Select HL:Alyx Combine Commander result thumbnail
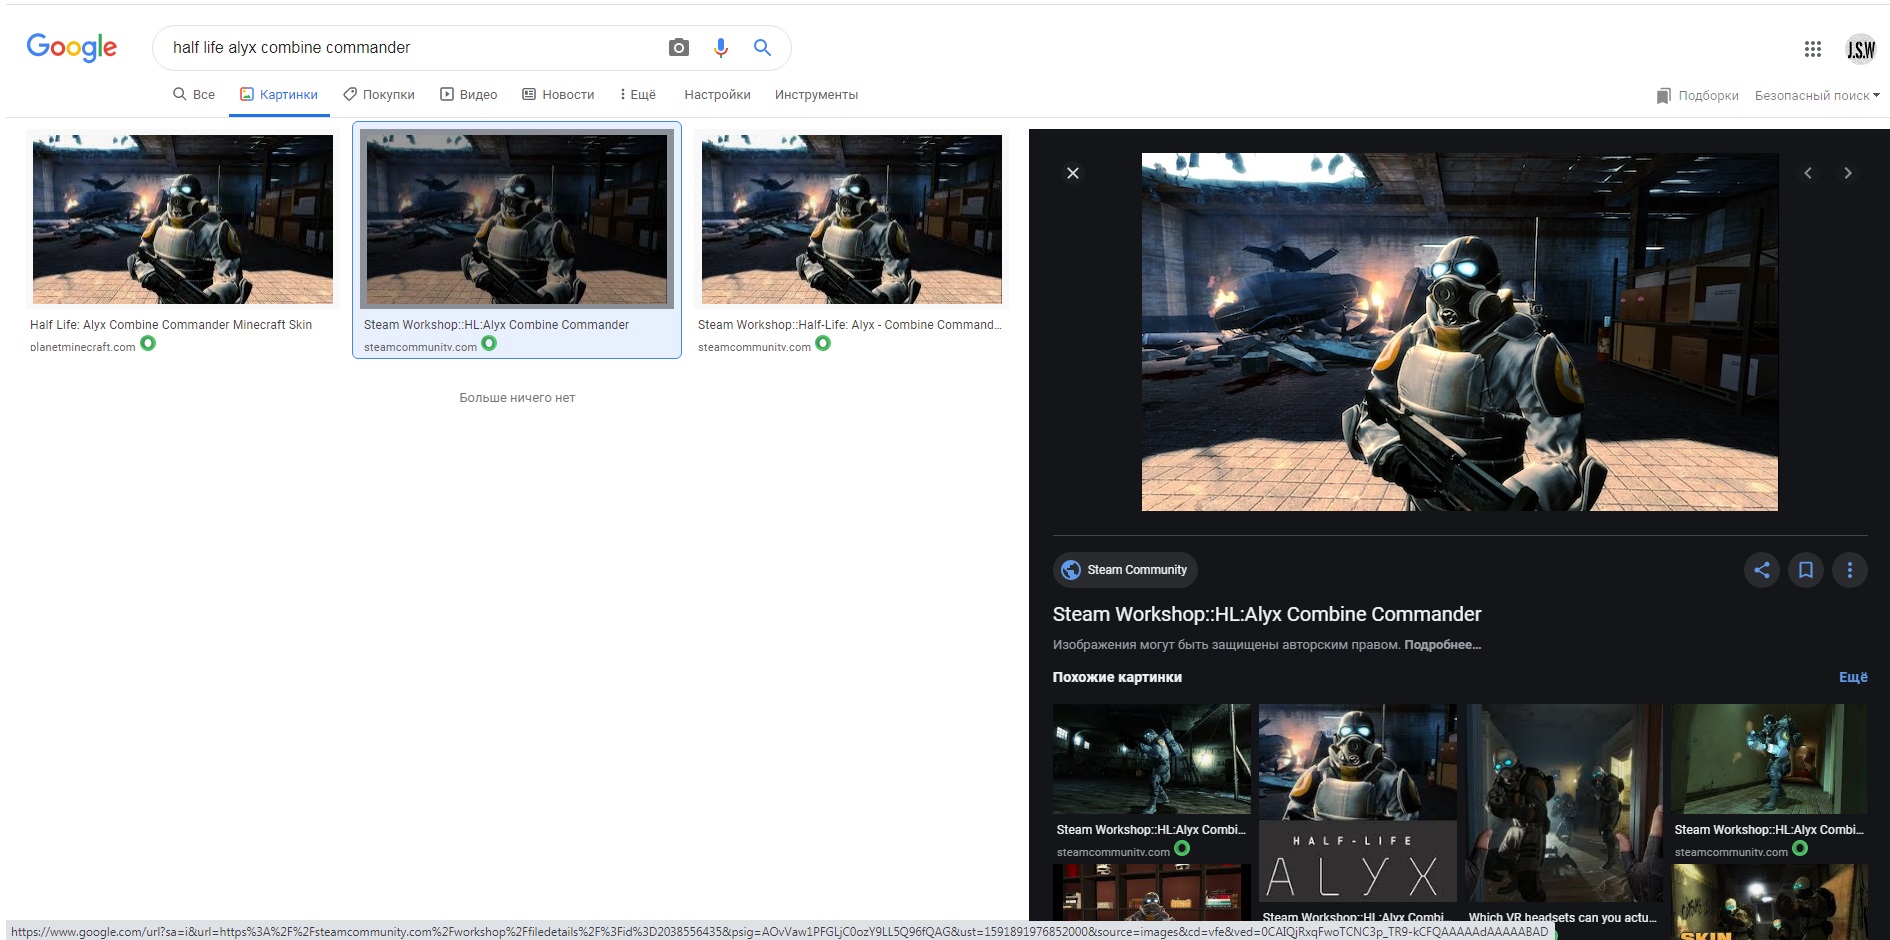This screenshot has width=1890, height=940. coord(517,219)
